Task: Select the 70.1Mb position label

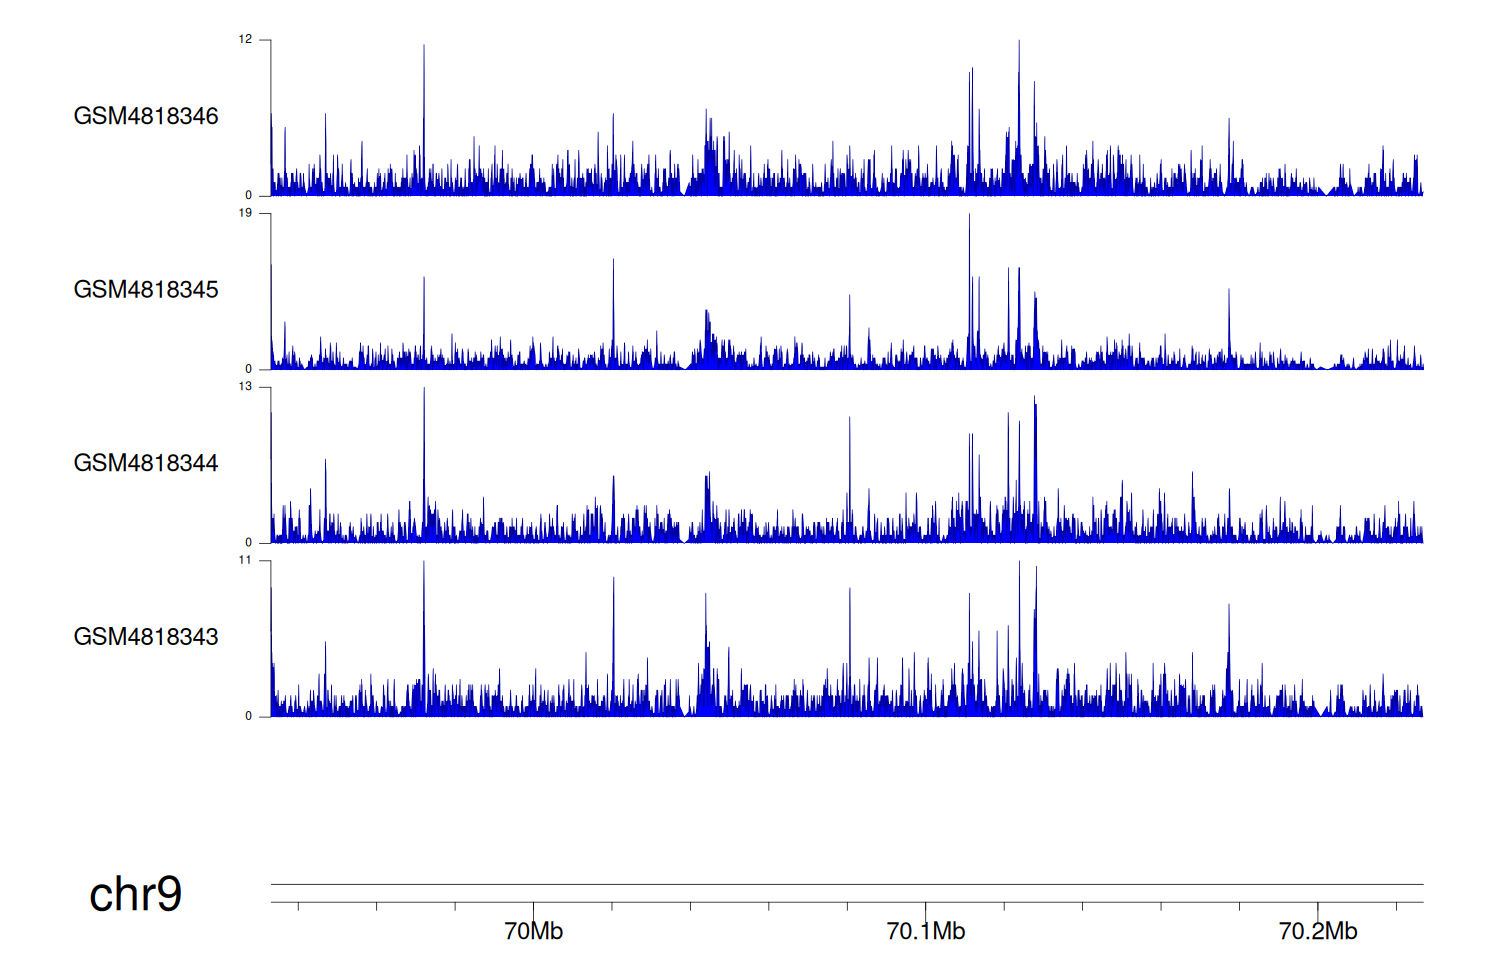Action: tap(925, 932)
